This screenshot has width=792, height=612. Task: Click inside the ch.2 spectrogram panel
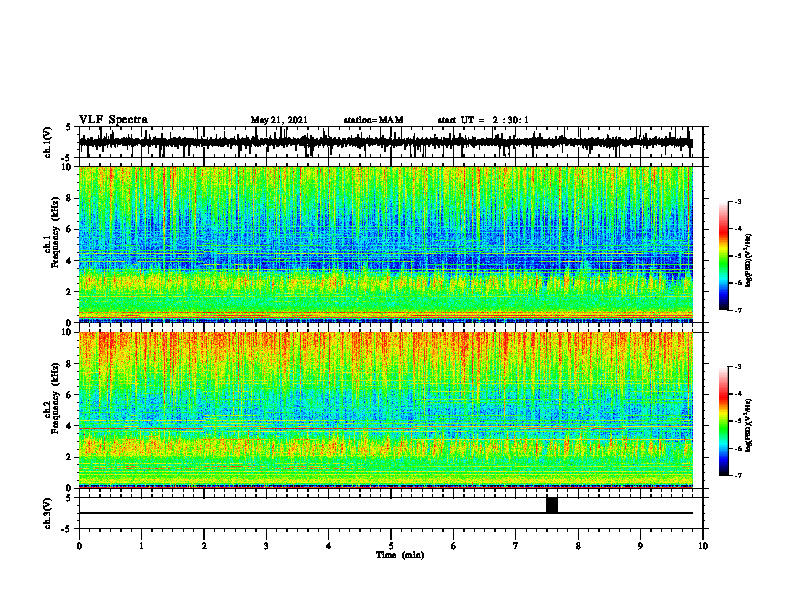(385, 410)
